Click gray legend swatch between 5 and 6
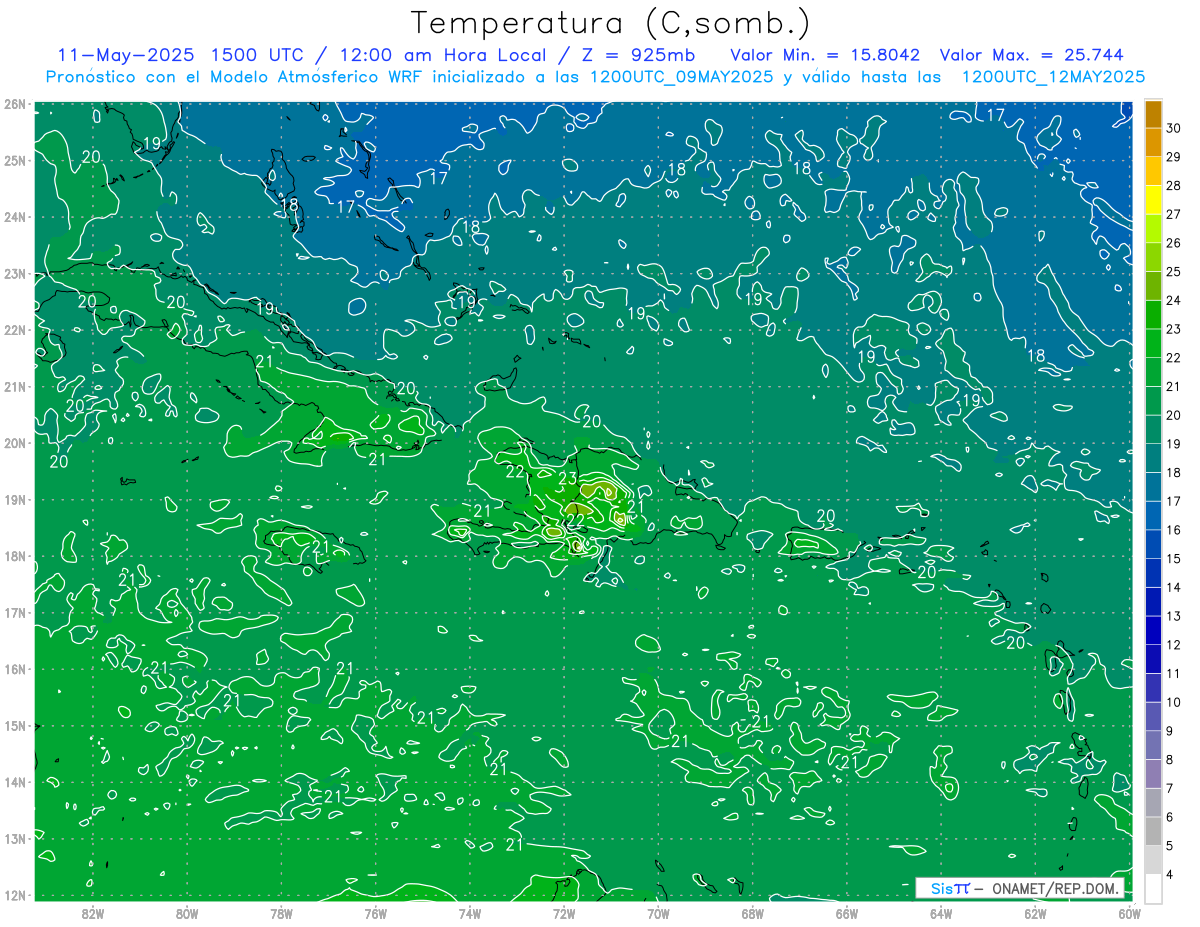Viewport: 1200px width, 927px height. click(1153, 831)
